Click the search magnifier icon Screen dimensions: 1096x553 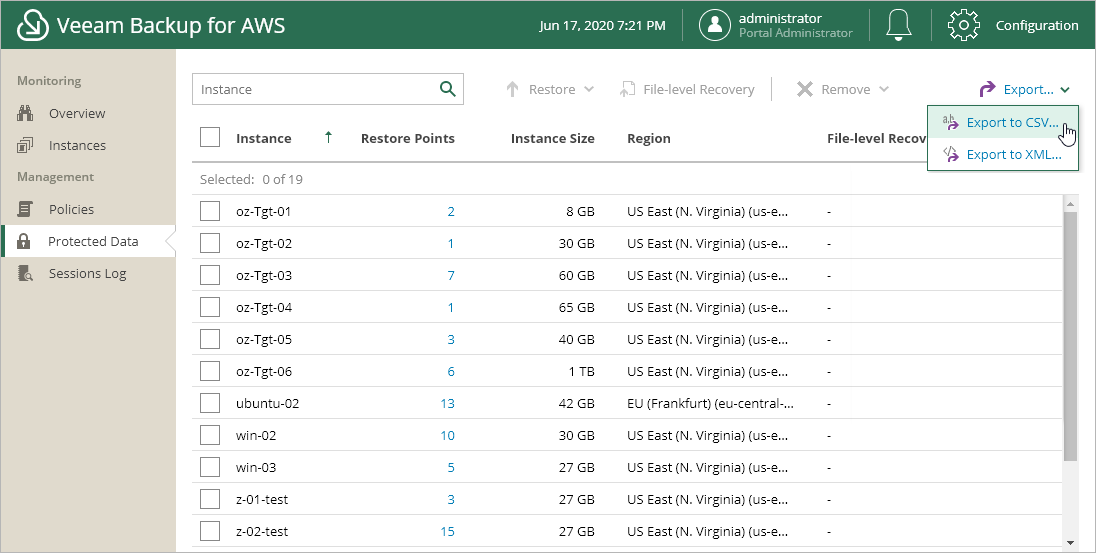pyautogui.click(x=447, y=89)
